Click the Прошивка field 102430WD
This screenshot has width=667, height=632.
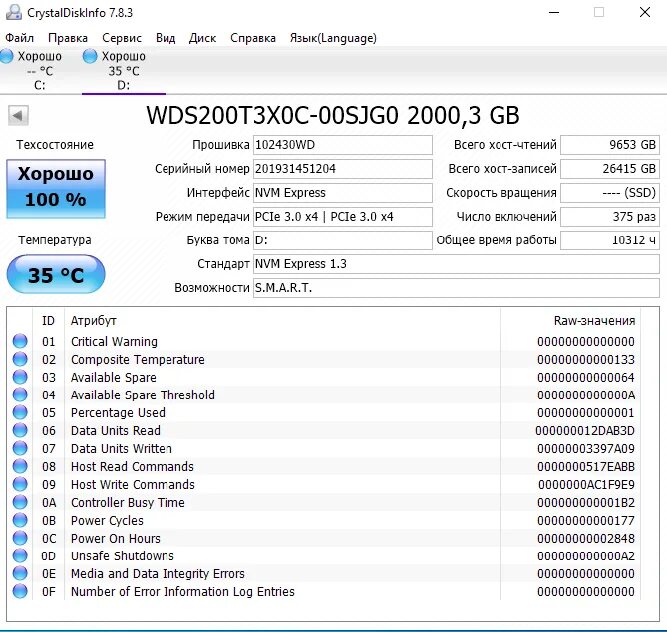point(342,145)
